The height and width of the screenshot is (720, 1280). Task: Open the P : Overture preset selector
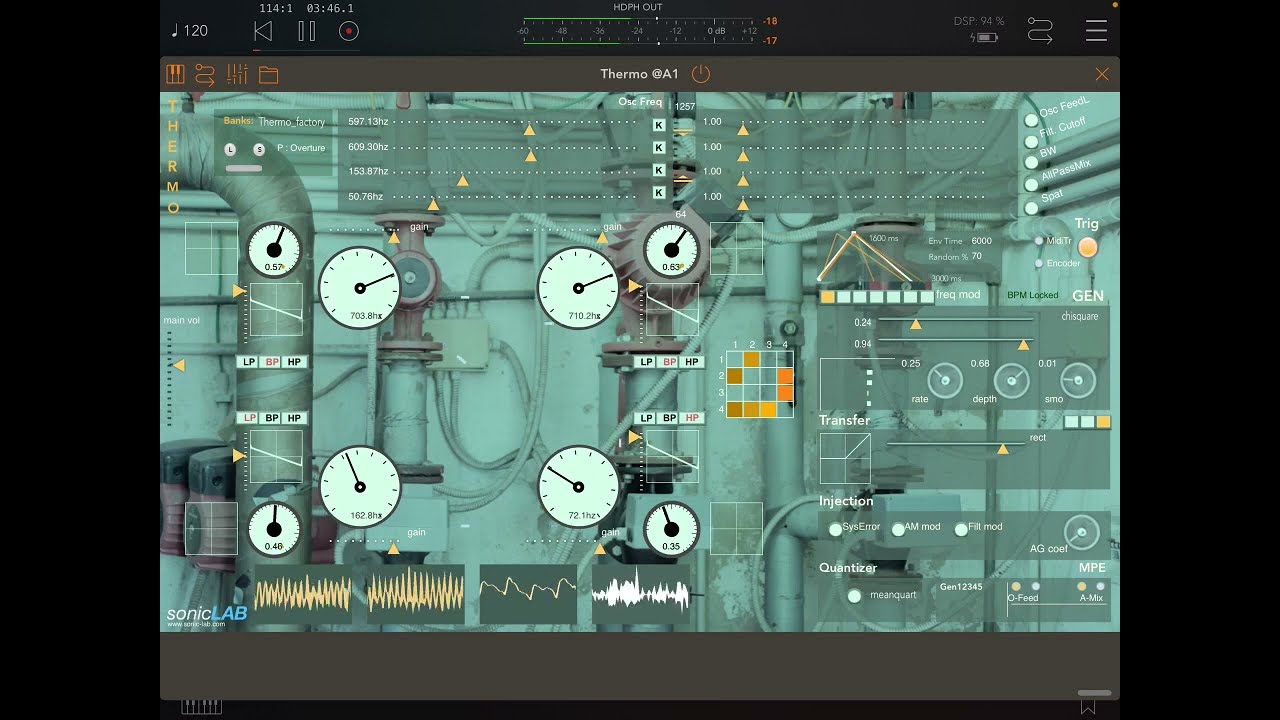[x=301, y=148]
